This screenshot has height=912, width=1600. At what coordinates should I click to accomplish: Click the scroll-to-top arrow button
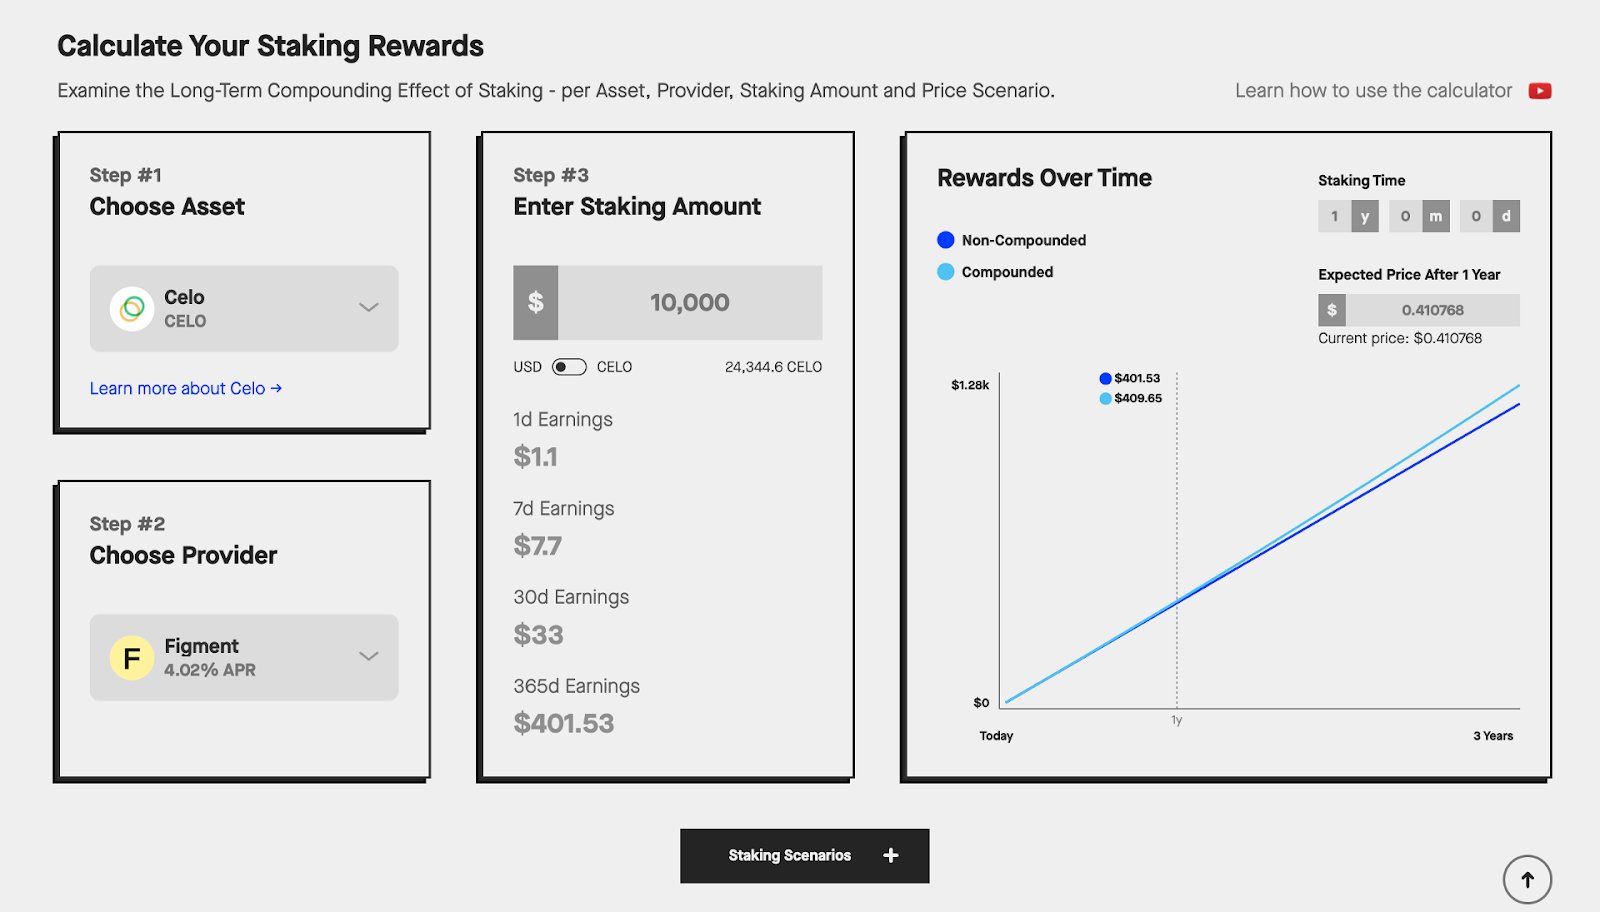(x=1527, y=880)
